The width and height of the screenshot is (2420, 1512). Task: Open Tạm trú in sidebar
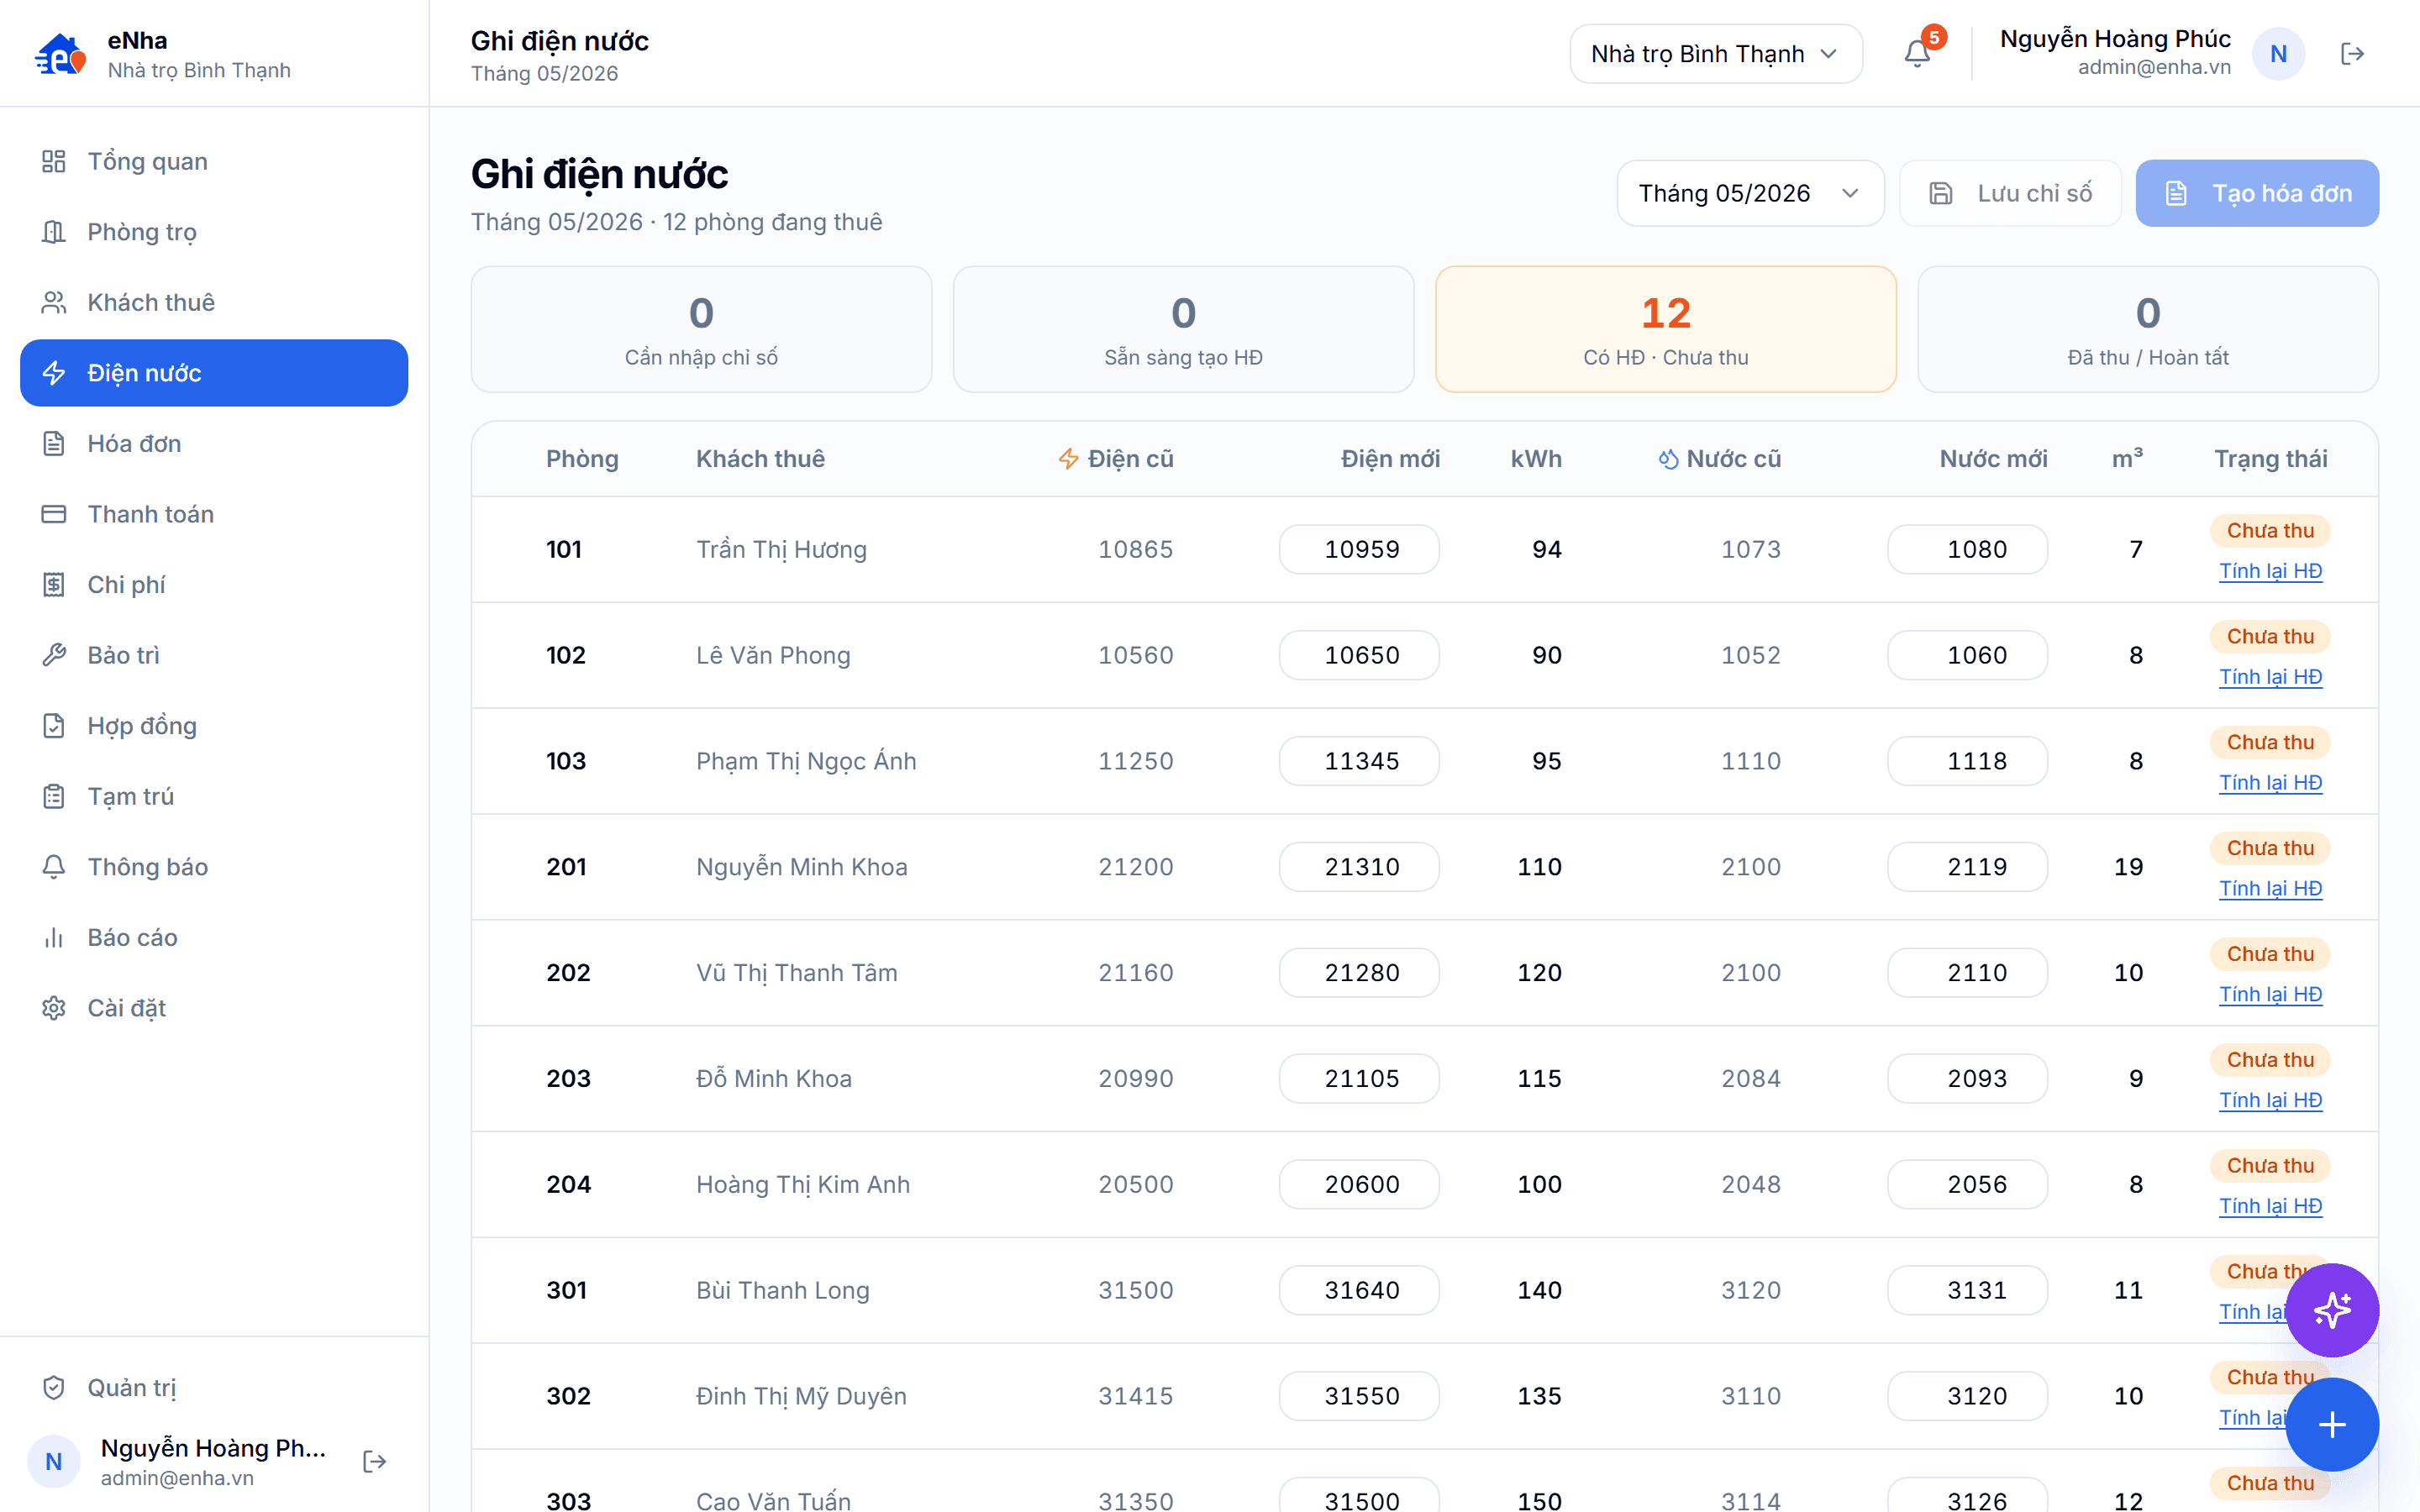(x=214, y=796)
